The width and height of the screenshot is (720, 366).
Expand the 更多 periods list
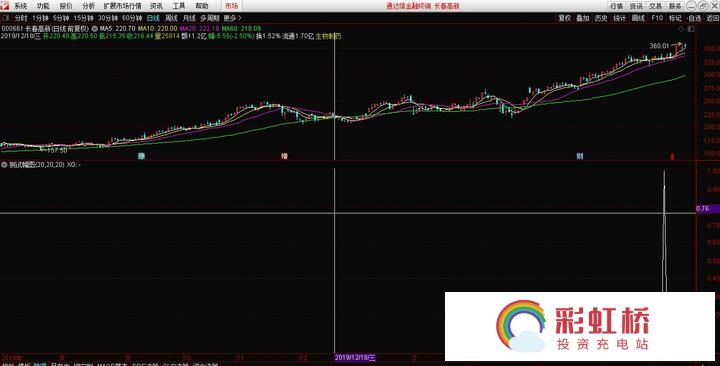[232, 18]
